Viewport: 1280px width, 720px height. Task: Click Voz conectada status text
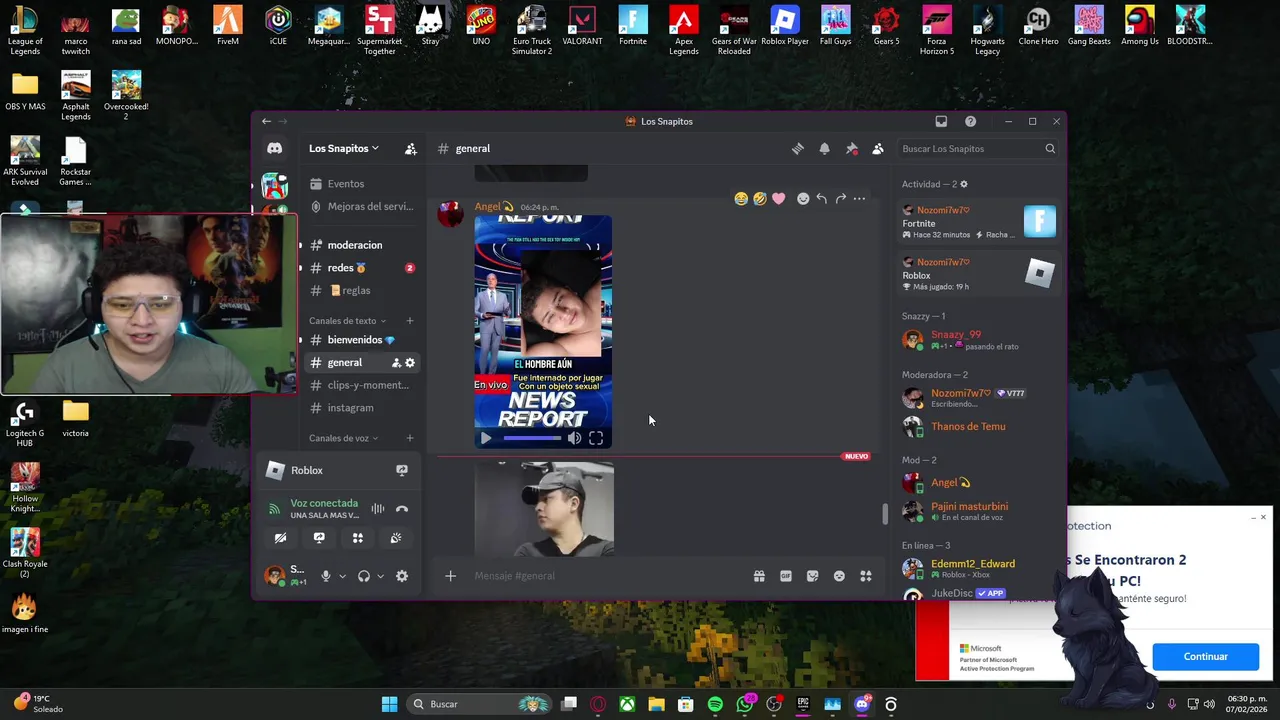[324, 503]
